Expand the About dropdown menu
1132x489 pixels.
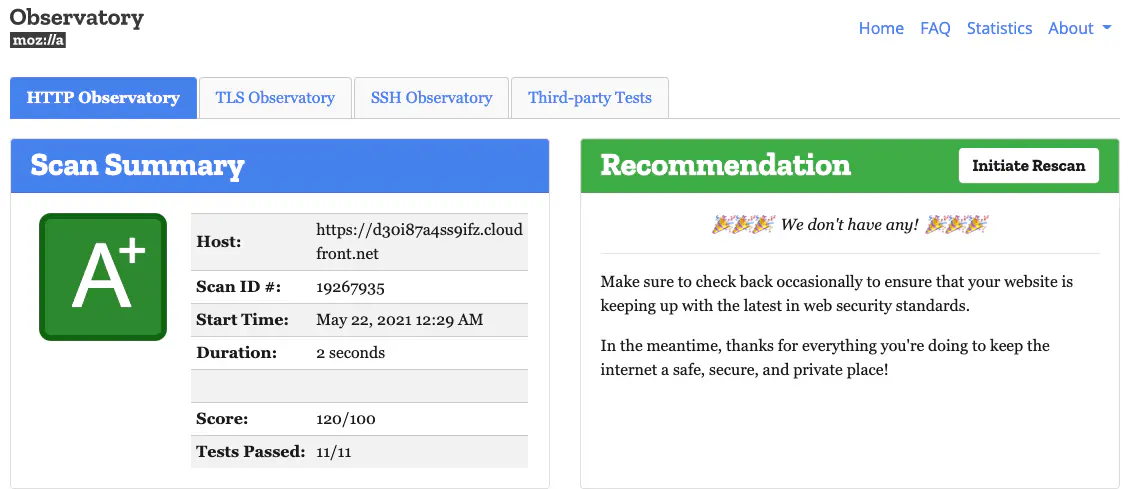click(1079, 28)
